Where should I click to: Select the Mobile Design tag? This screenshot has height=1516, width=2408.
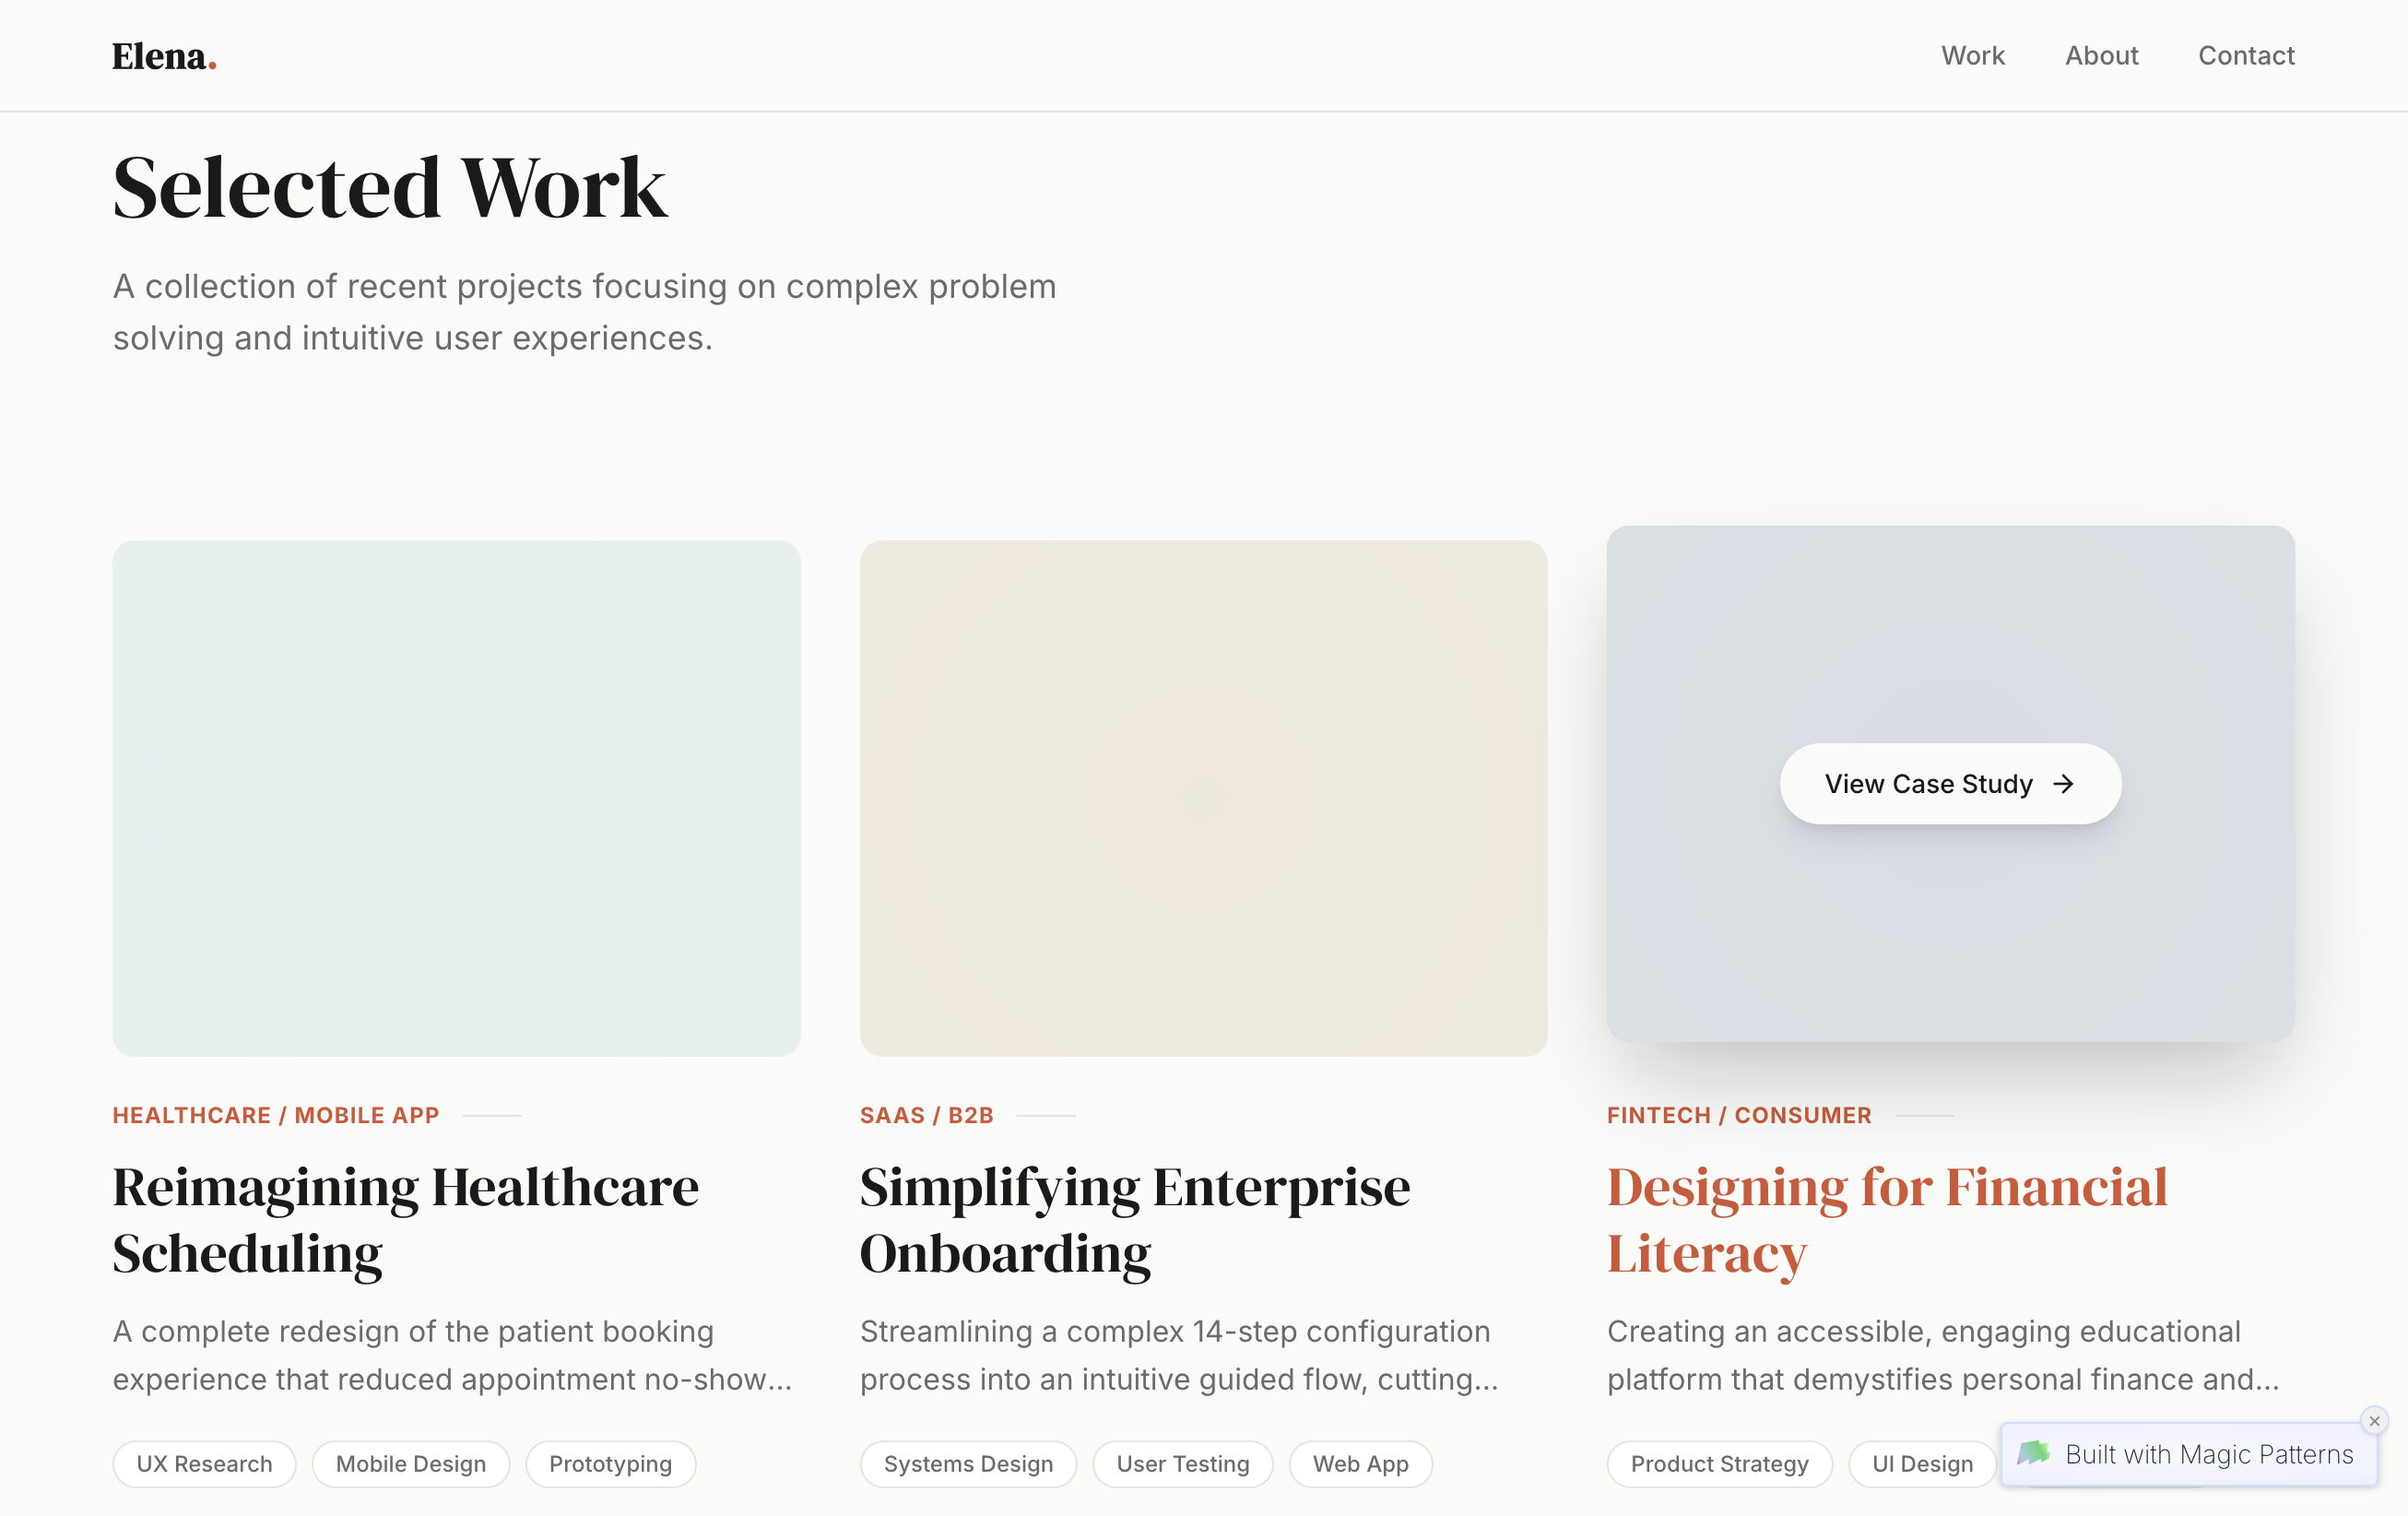tap(410, 1464)
